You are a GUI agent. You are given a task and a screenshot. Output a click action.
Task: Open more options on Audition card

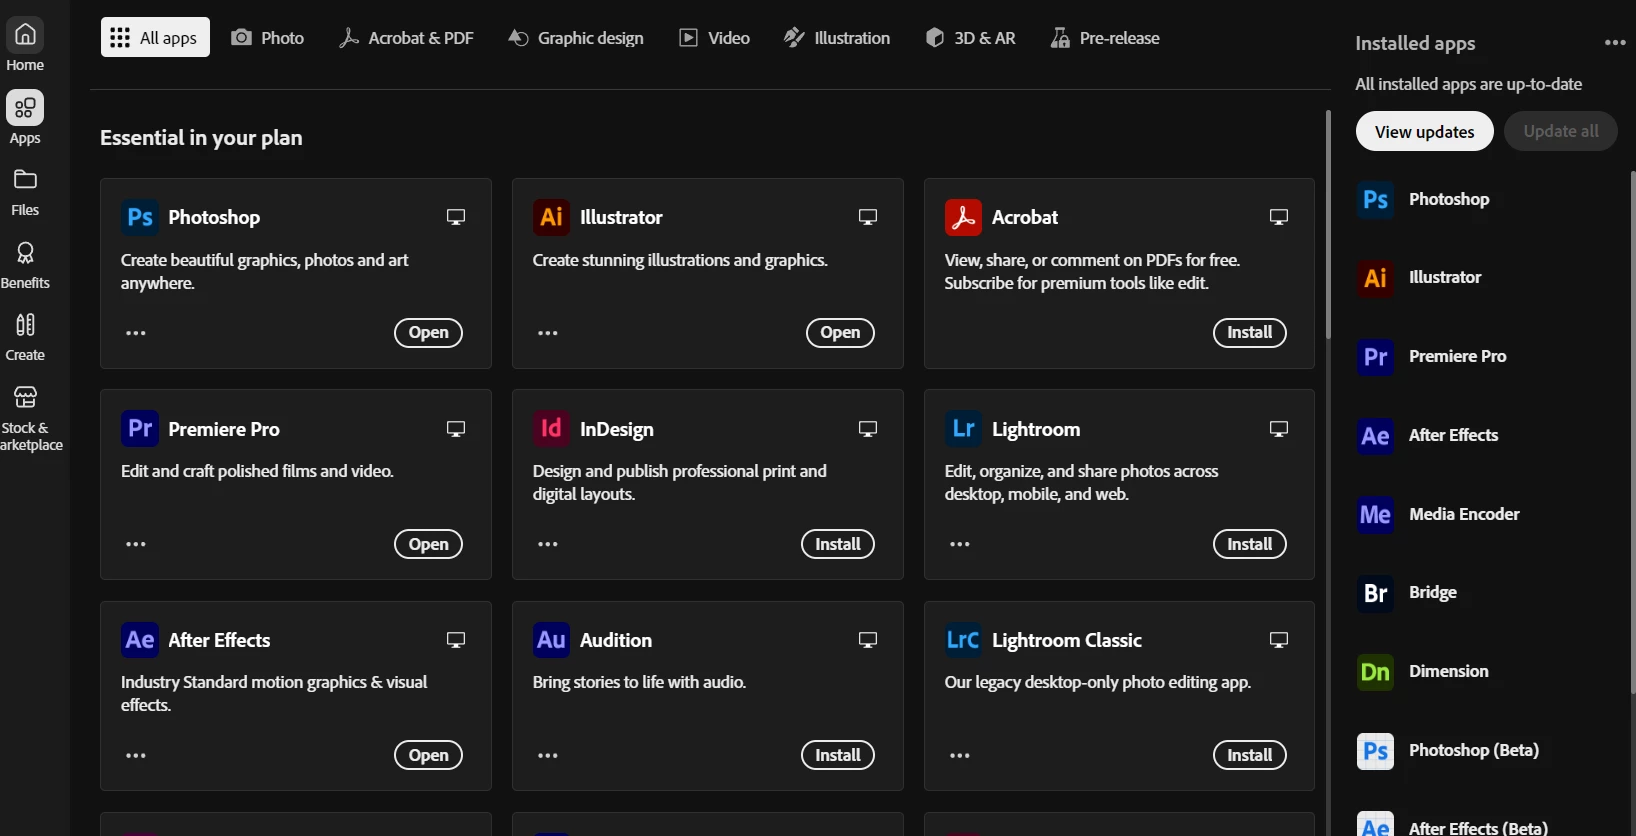click(x=548, y=755)
